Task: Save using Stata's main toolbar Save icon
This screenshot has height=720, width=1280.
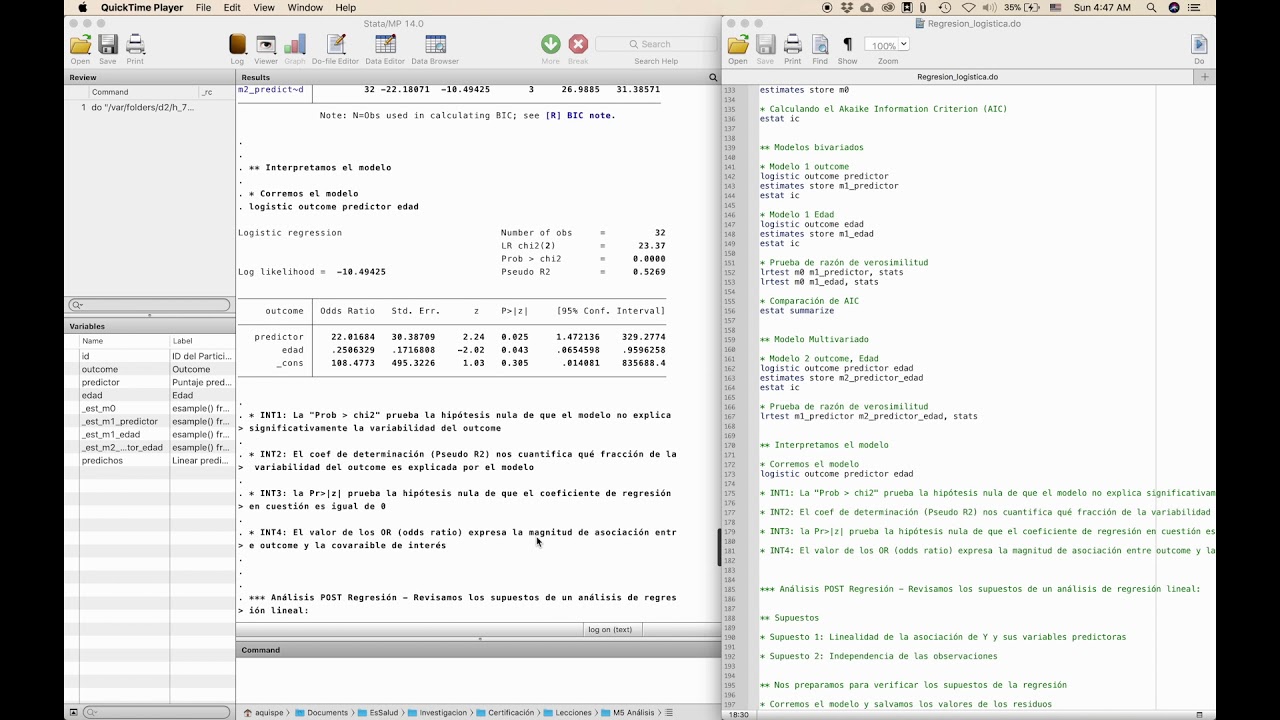Action: click(x=108, y=44)
